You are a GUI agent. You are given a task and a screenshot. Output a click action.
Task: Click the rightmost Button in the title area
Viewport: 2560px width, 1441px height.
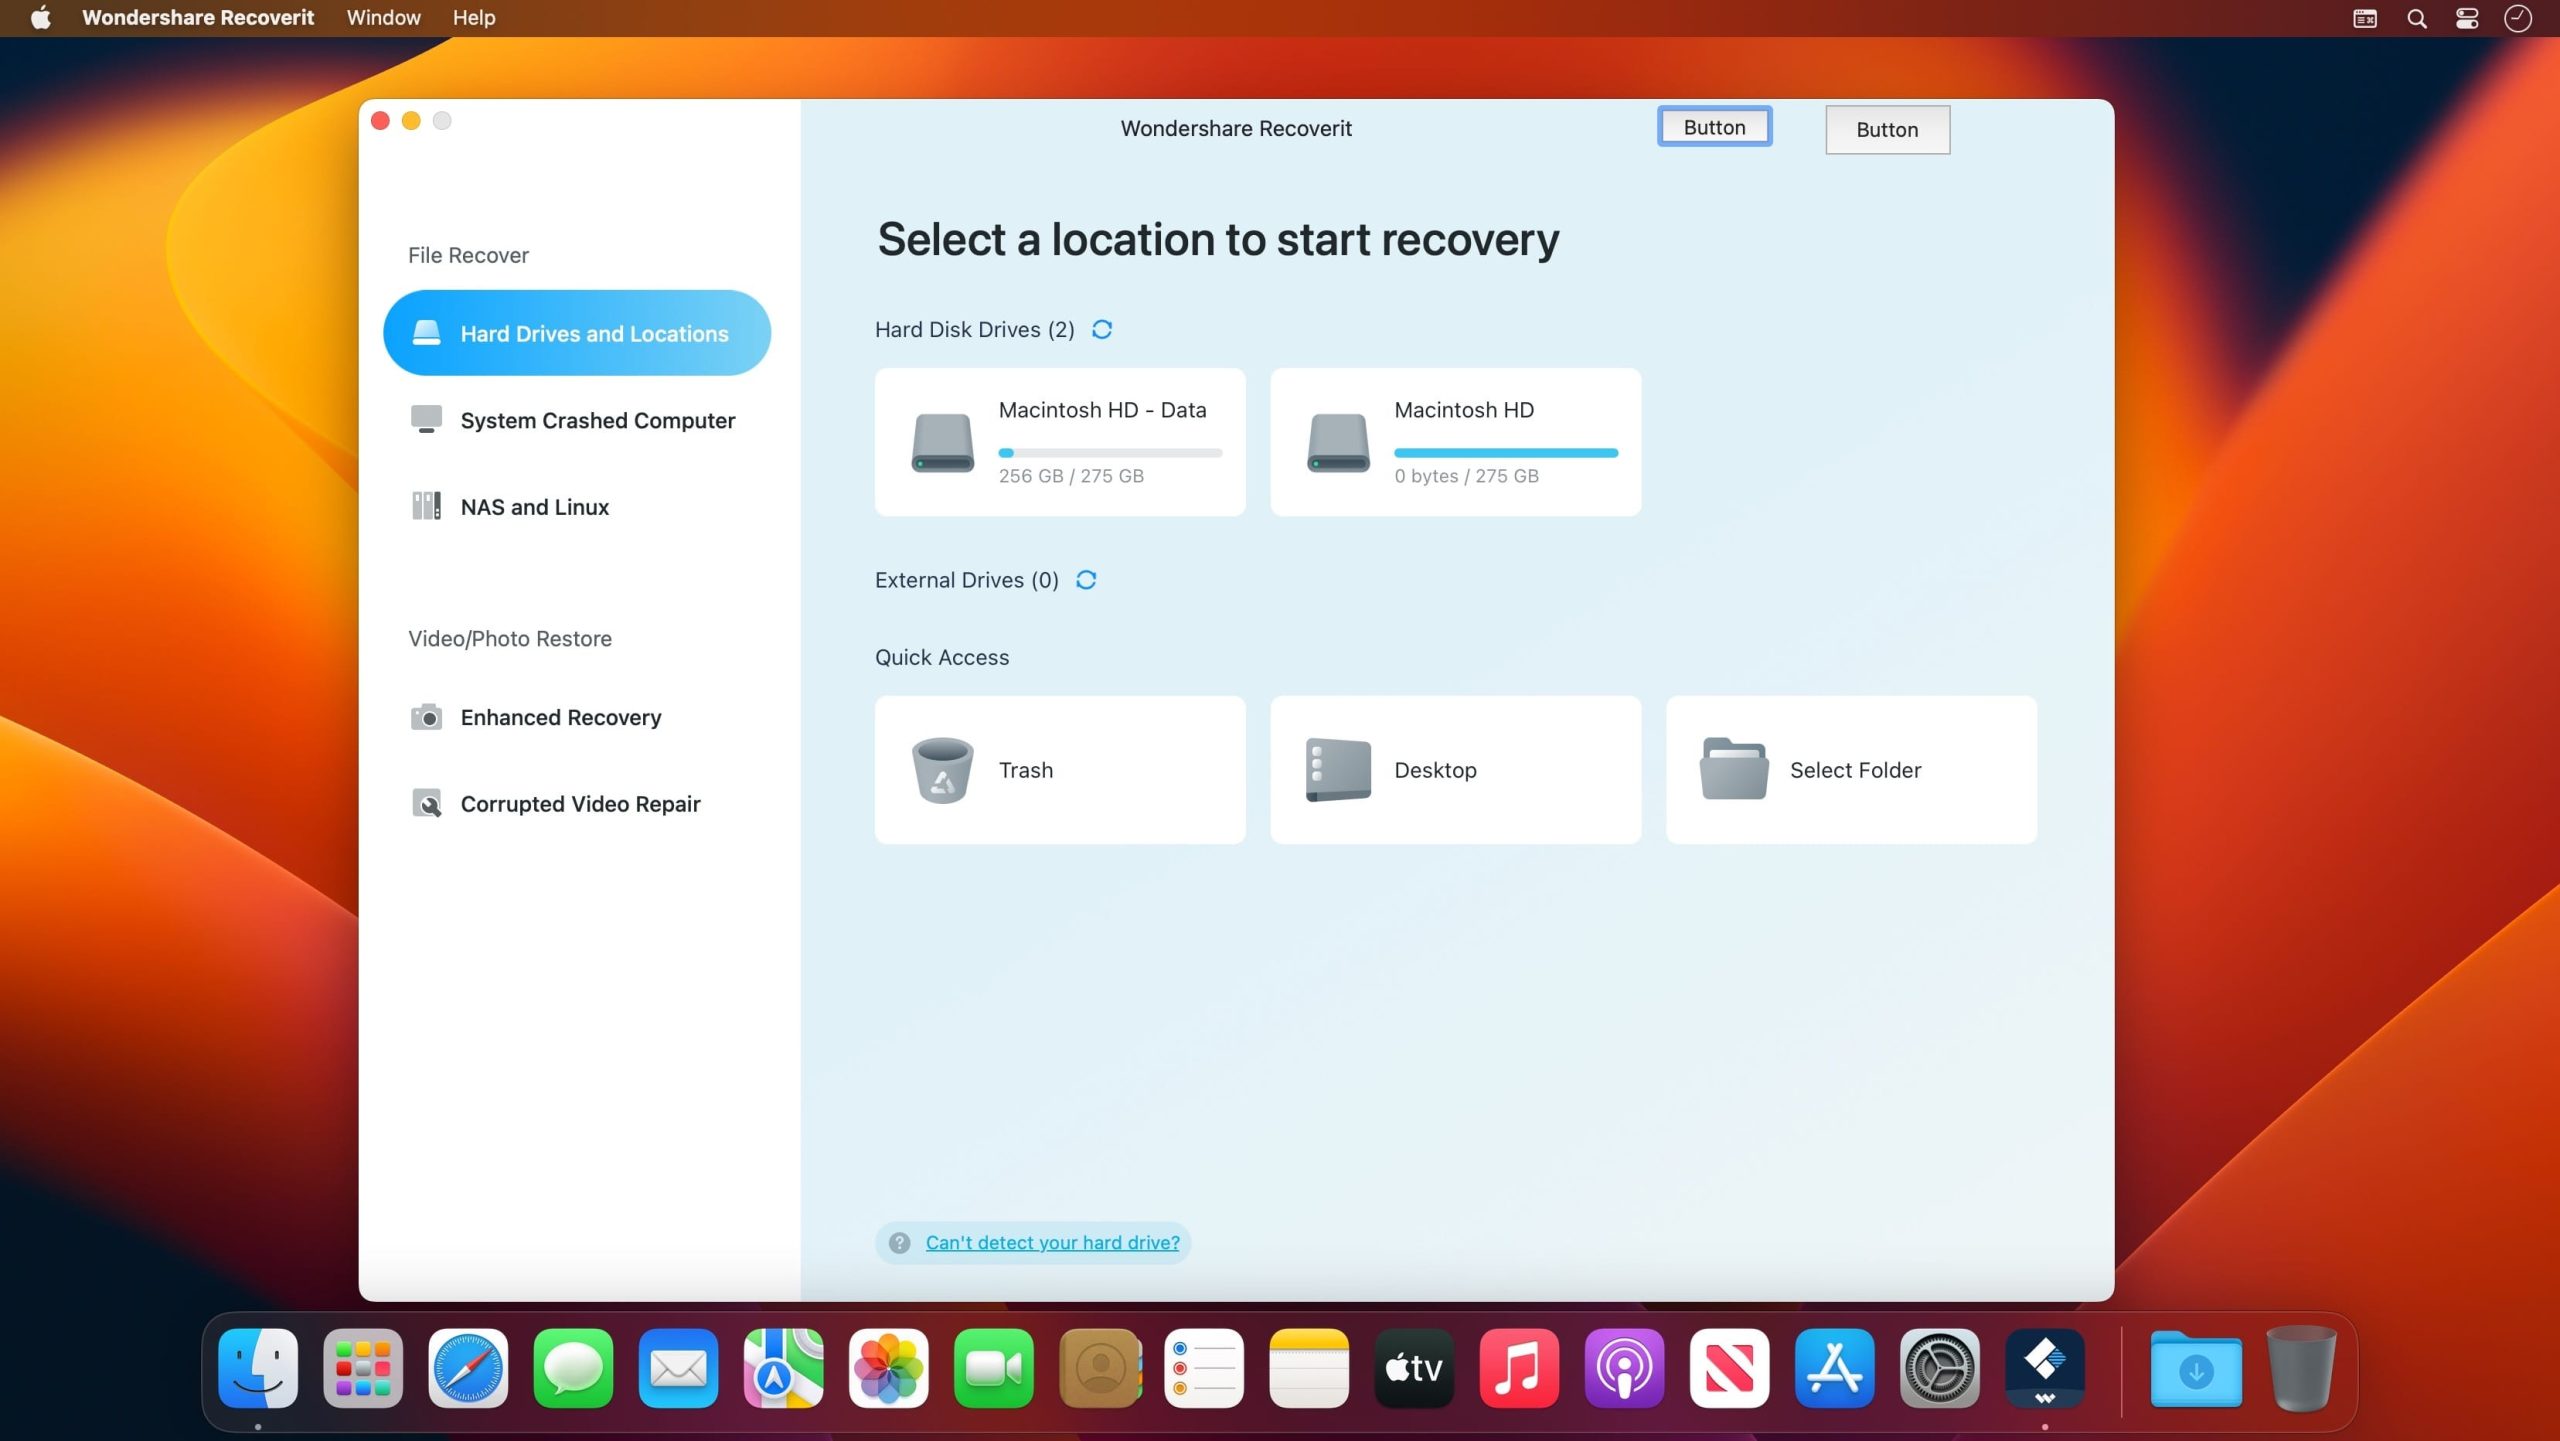pyautogui.click(x=1886, y=129)
